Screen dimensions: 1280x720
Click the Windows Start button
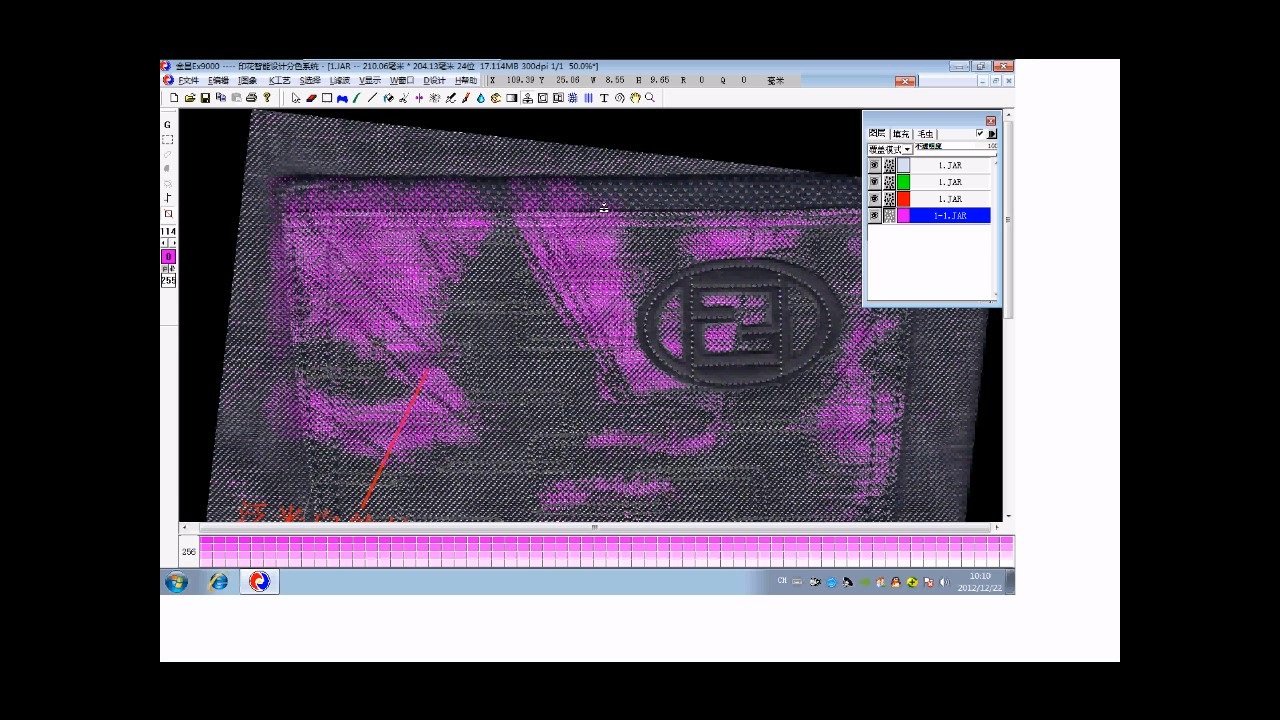coord(177,582)
